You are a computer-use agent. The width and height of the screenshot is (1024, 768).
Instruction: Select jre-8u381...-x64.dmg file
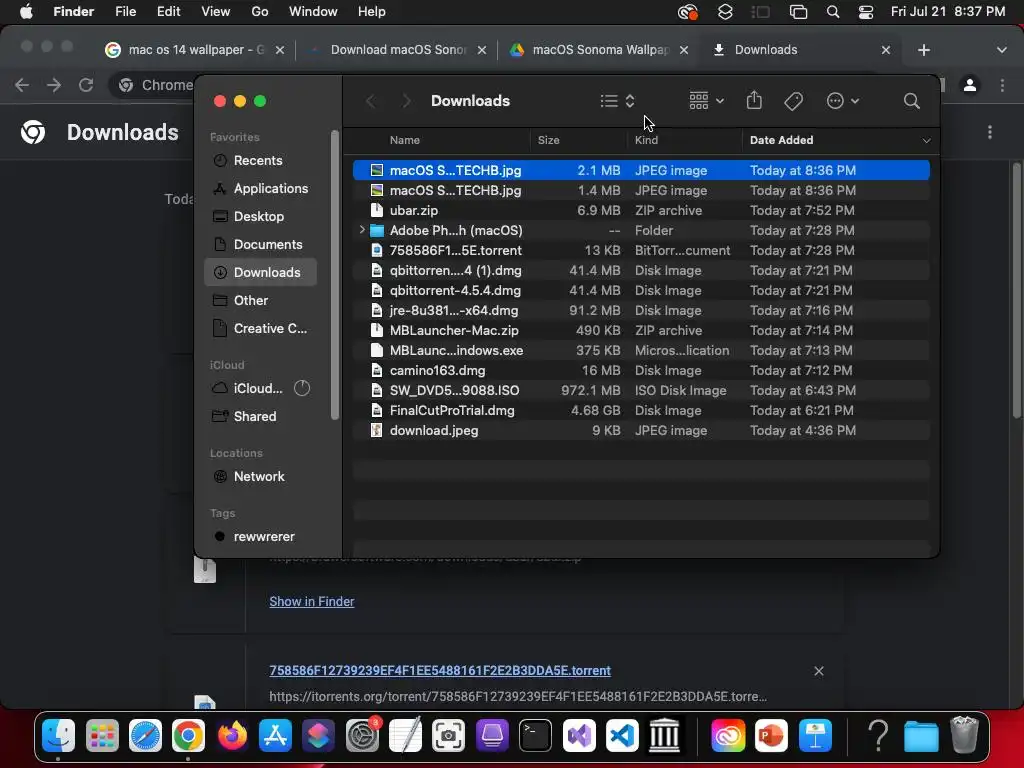point(641,310)
